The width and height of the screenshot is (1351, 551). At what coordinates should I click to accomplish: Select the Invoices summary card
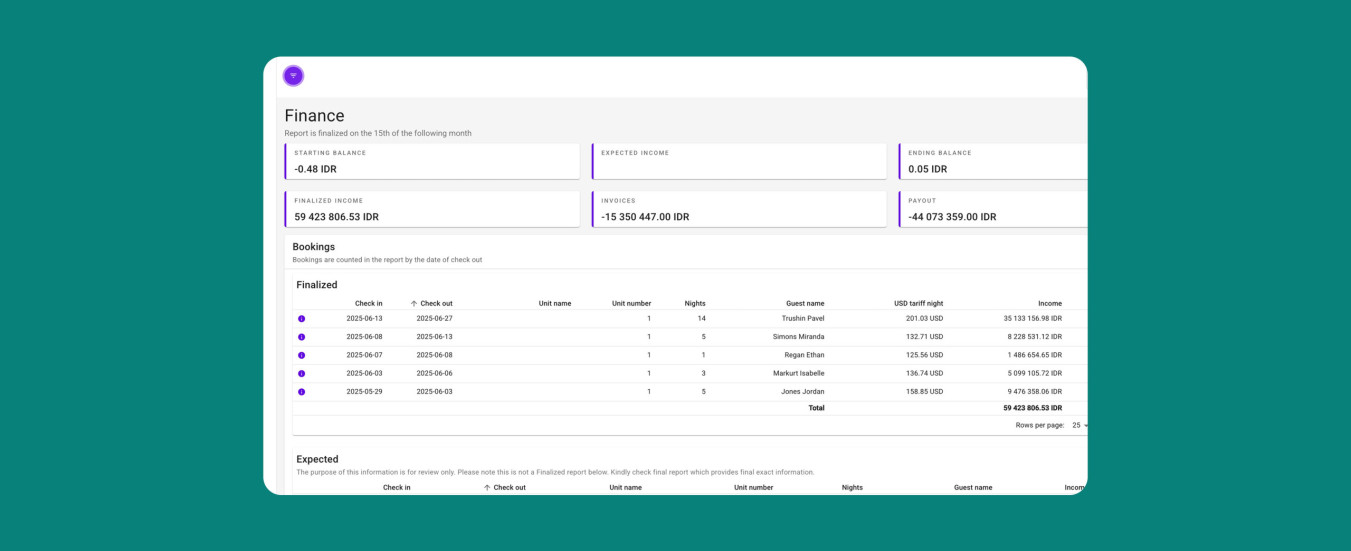coord(739,209)
